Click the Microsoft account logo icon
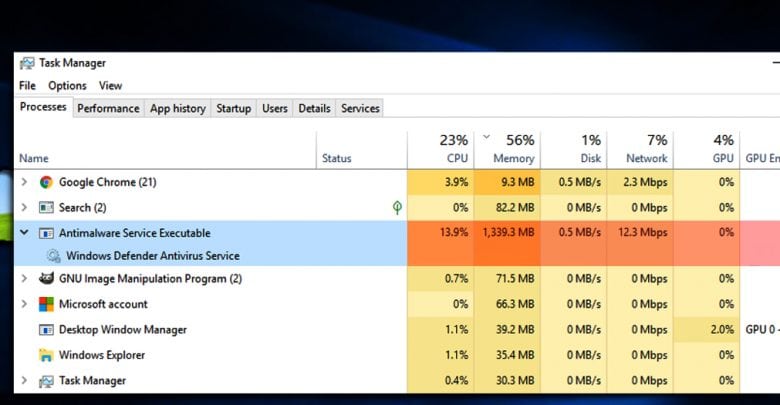The width and height of the screenshot is (780, 405). 46,304
